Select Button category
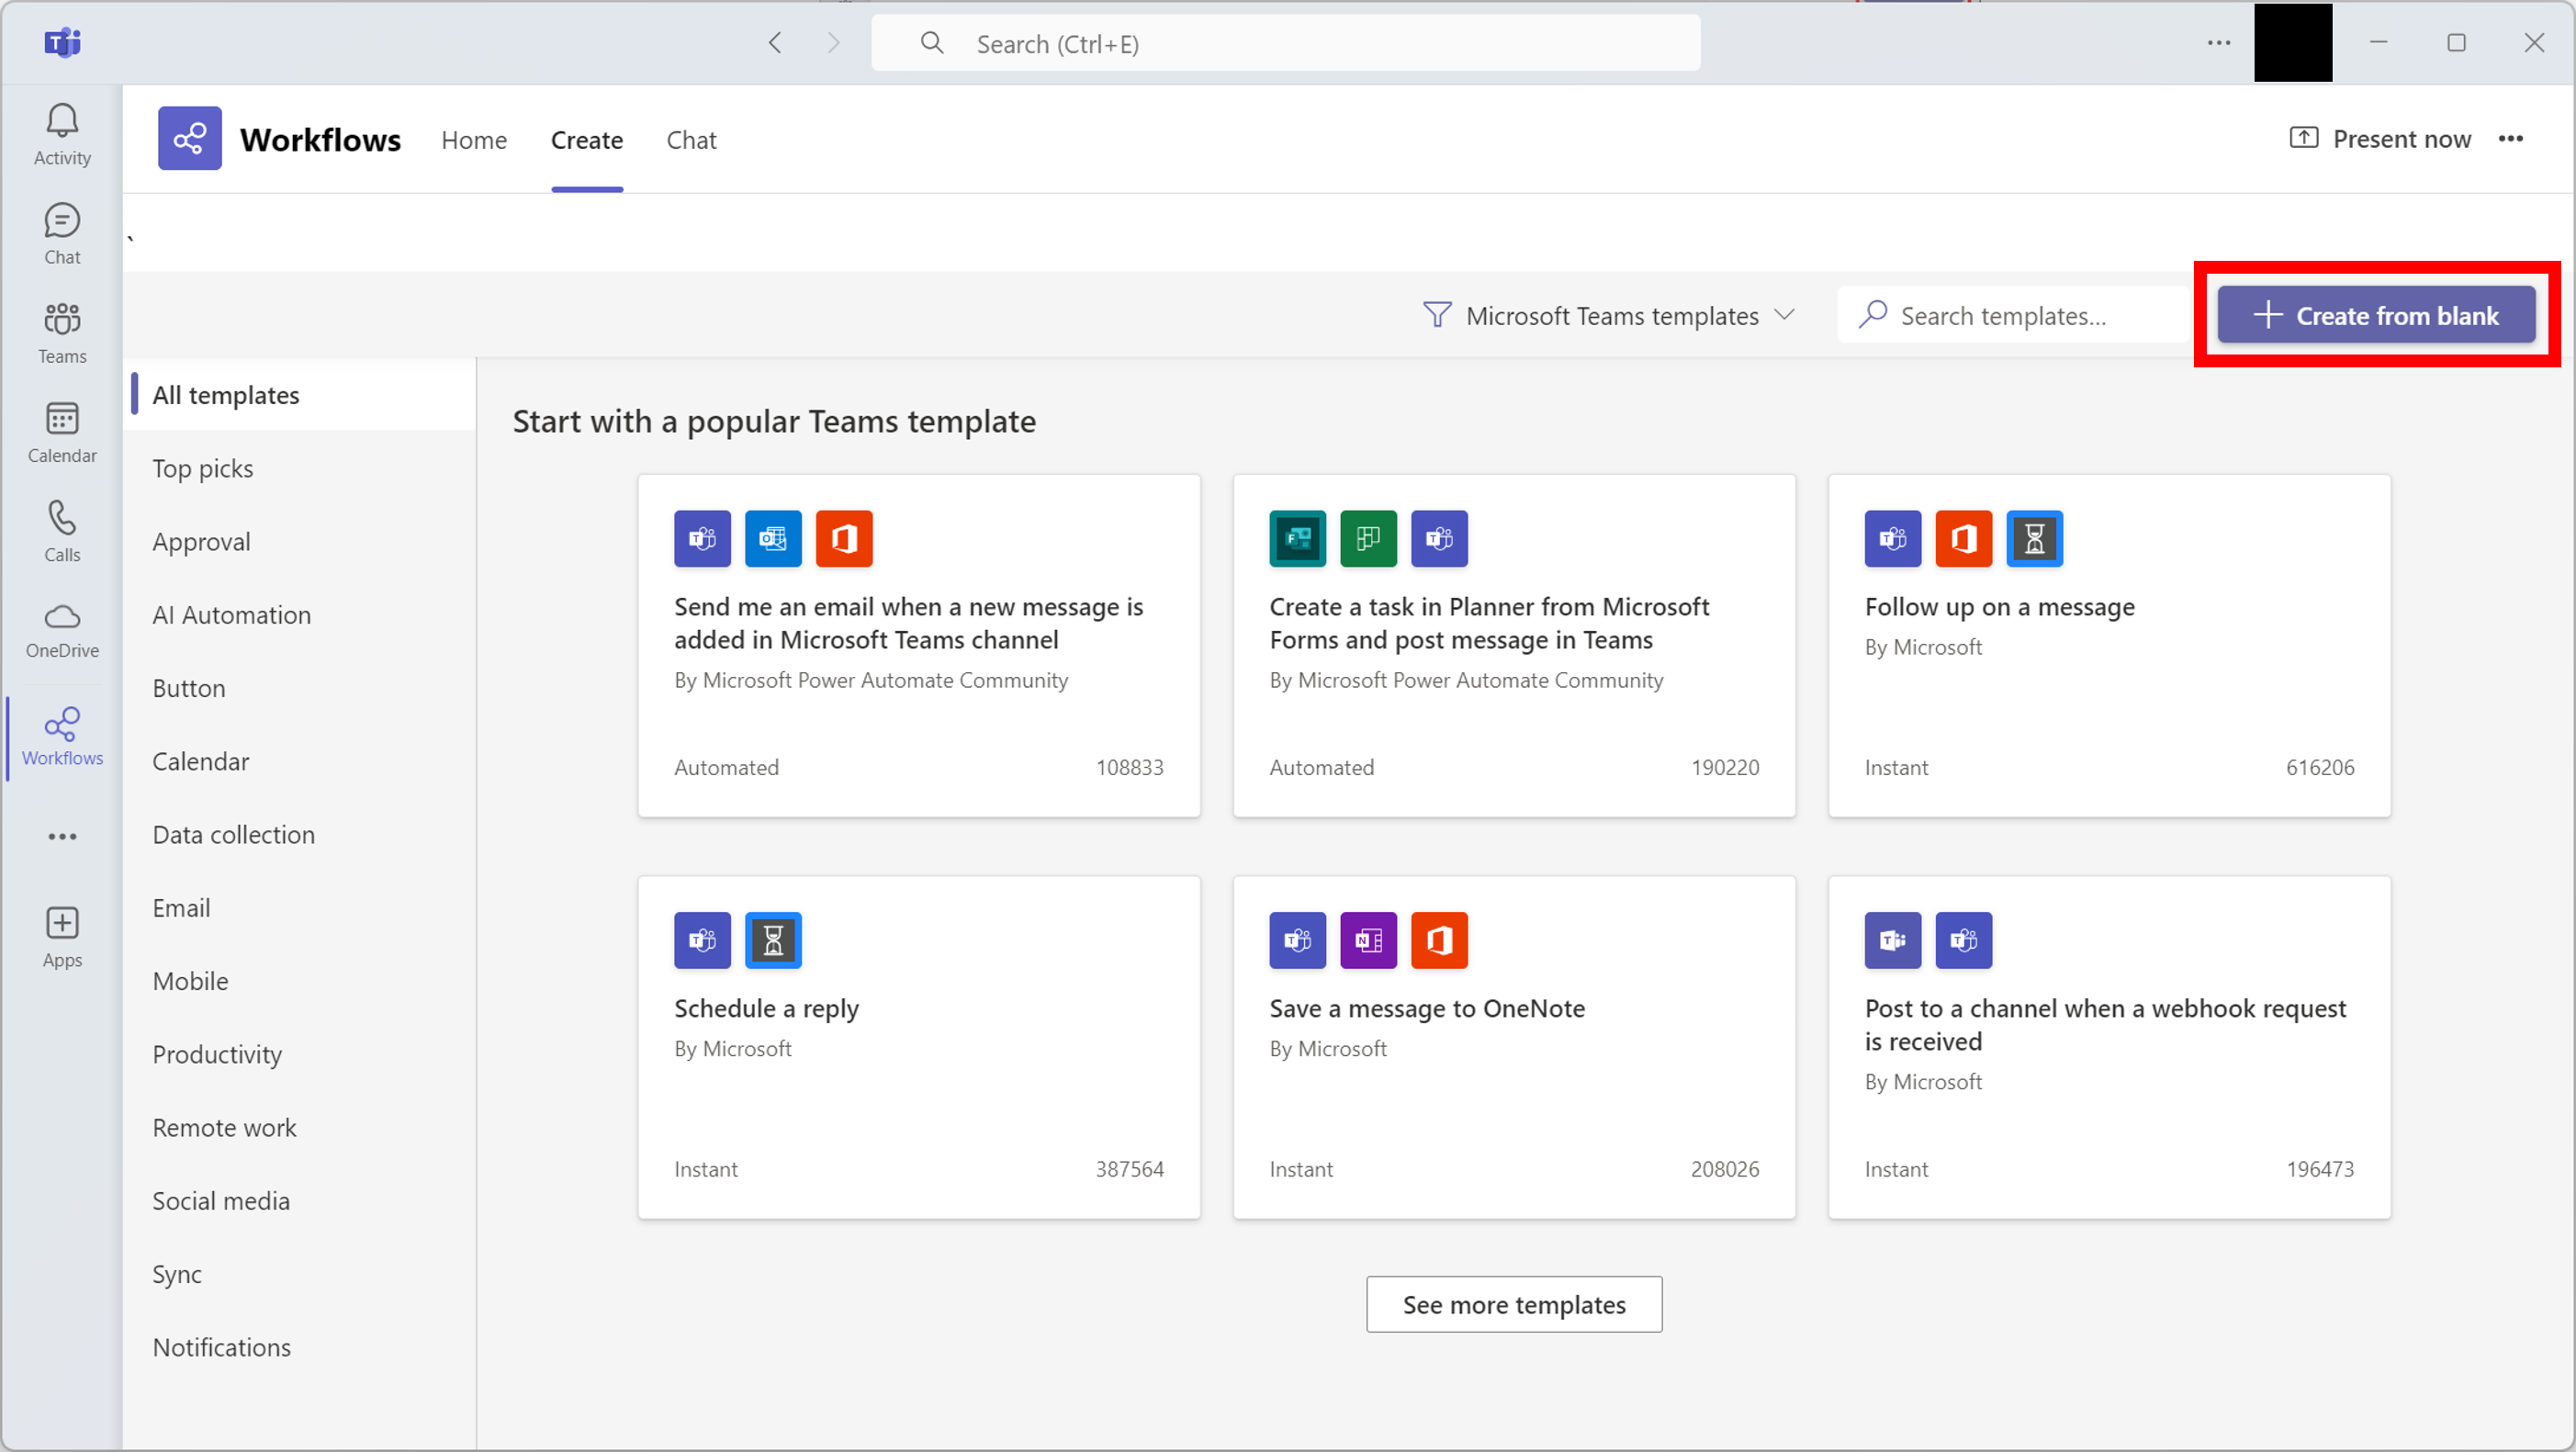Screen dimensions: 2576x1452 click(299, 688)
